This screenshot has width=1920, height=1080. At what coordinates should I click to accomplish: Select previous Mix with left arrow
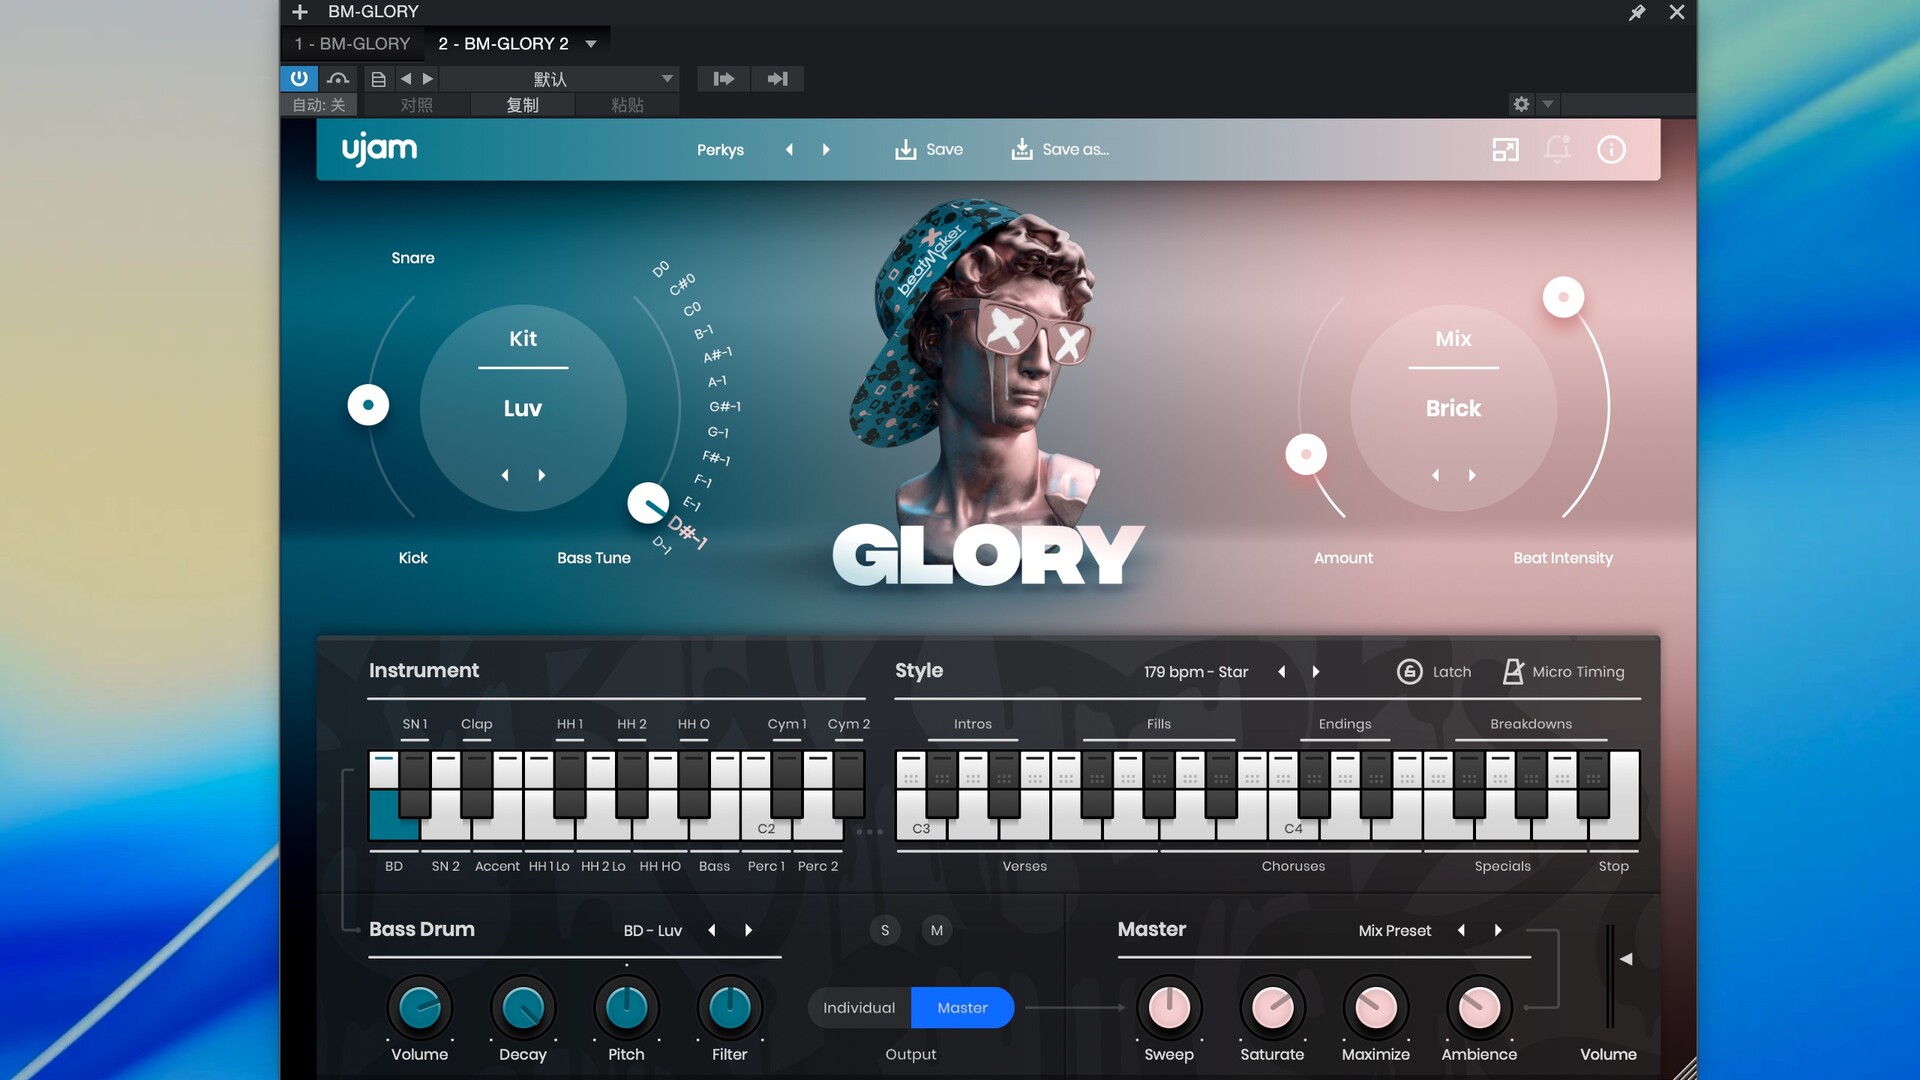[1436, 475]
